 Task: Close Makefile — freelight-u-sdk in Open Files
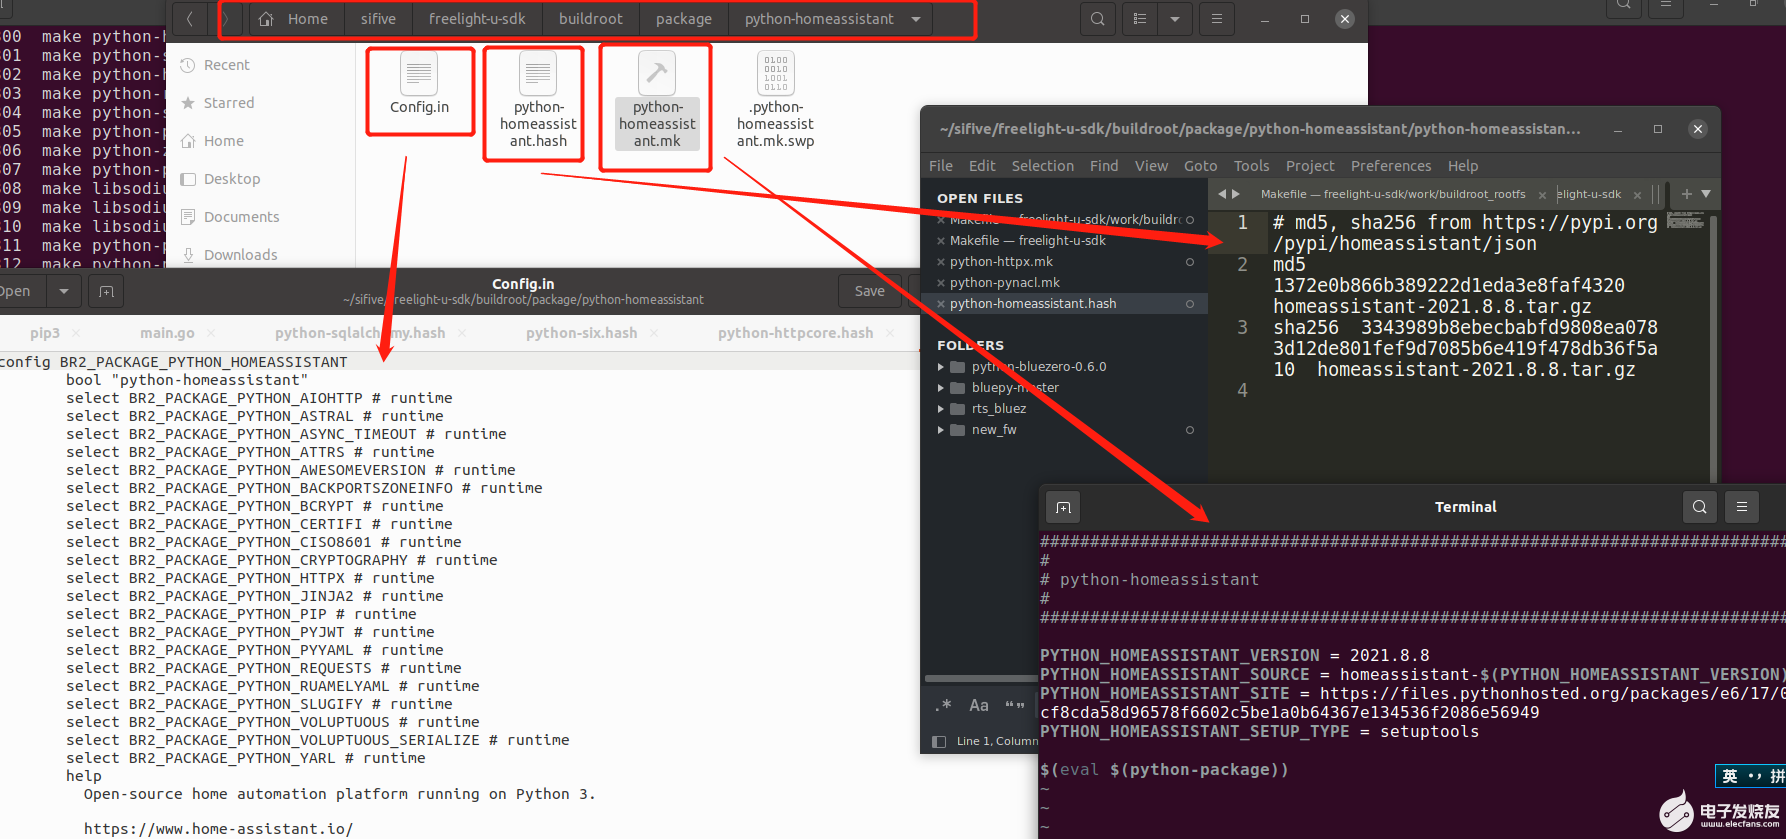pyautogui.click(x=941, y=241)
